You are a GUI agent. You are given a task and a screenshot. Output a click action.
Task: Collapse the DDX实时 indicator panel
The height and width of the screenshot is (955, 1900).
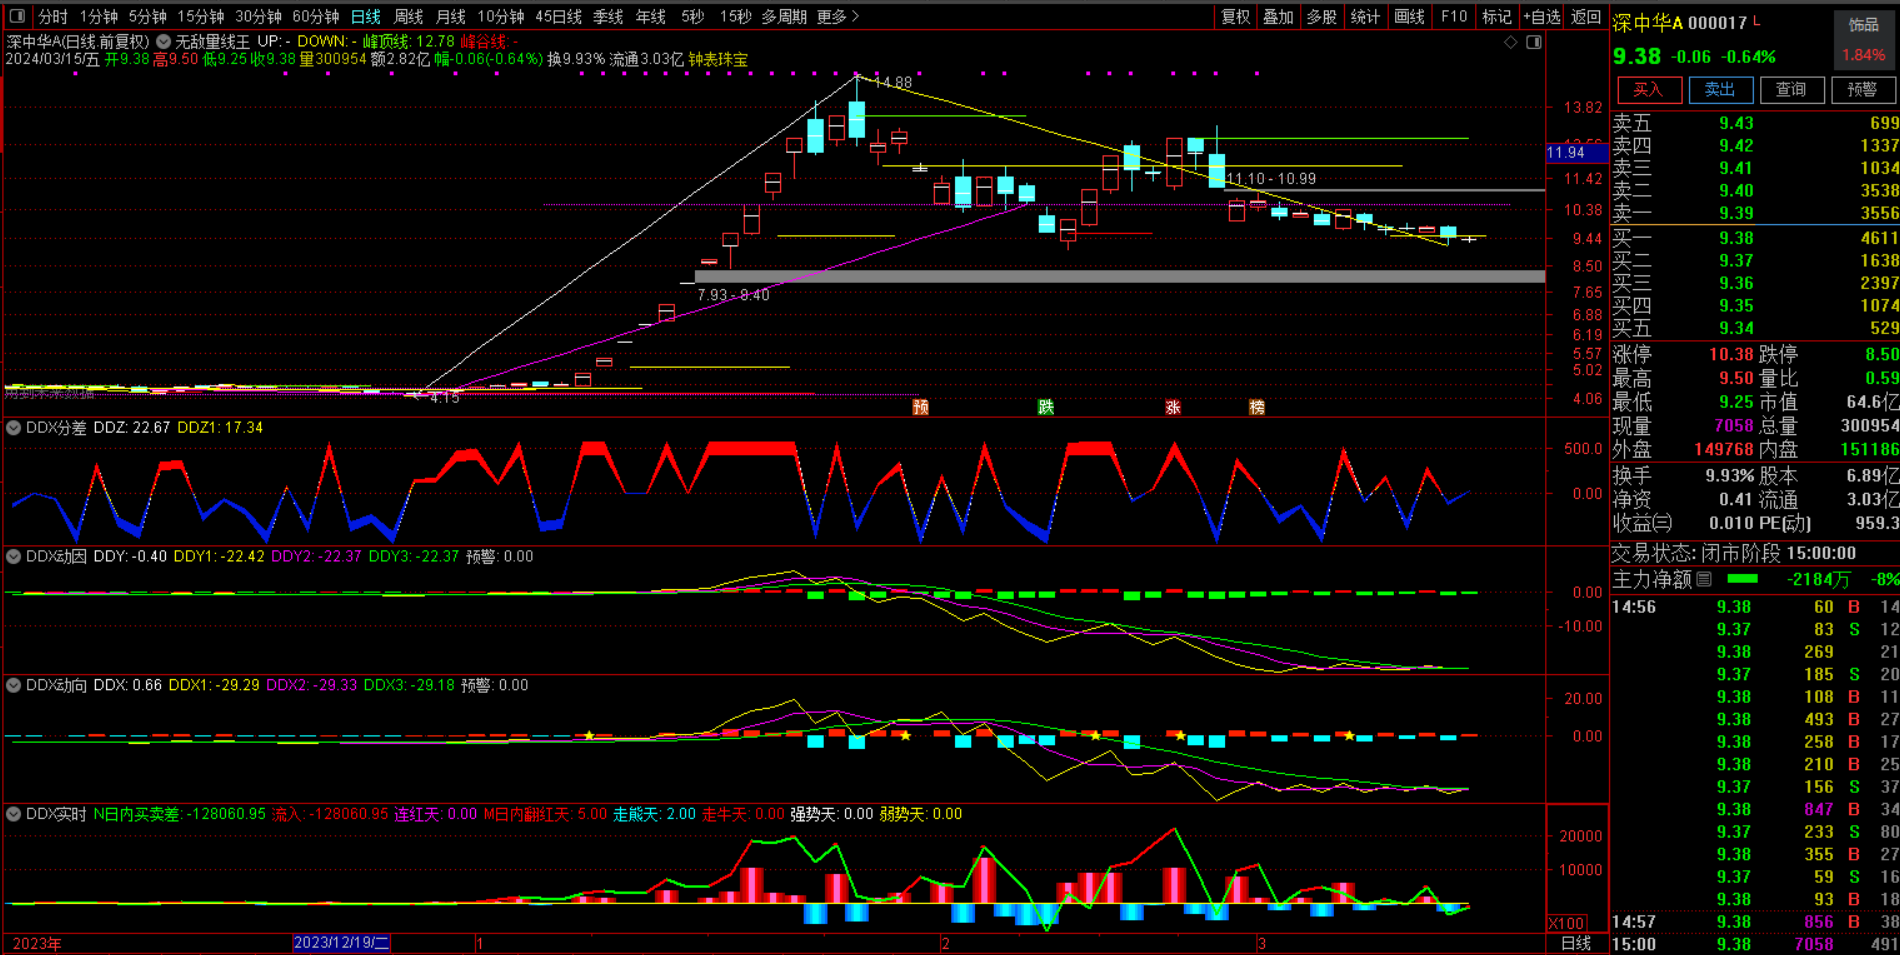click(14, 814)
